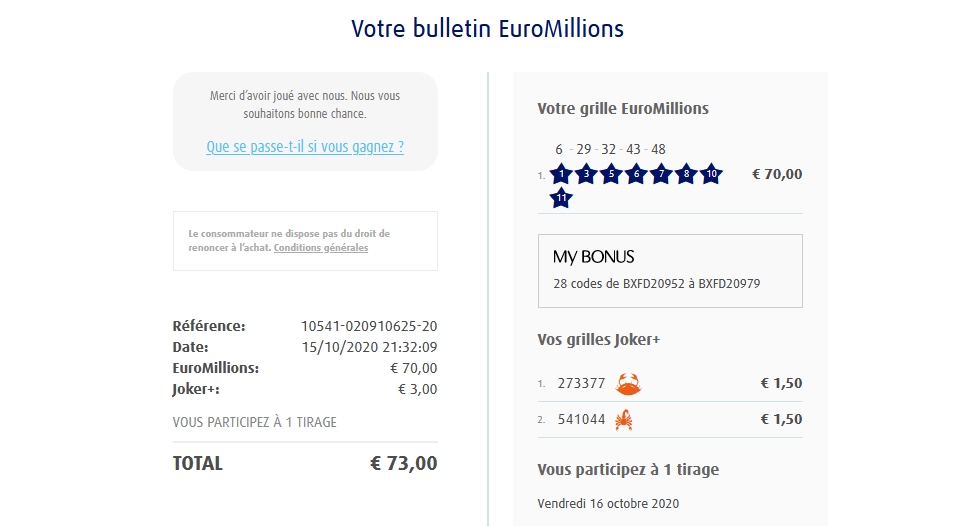
Task: Click the Joker+ number 273377
Action: [x=581, y=383]
